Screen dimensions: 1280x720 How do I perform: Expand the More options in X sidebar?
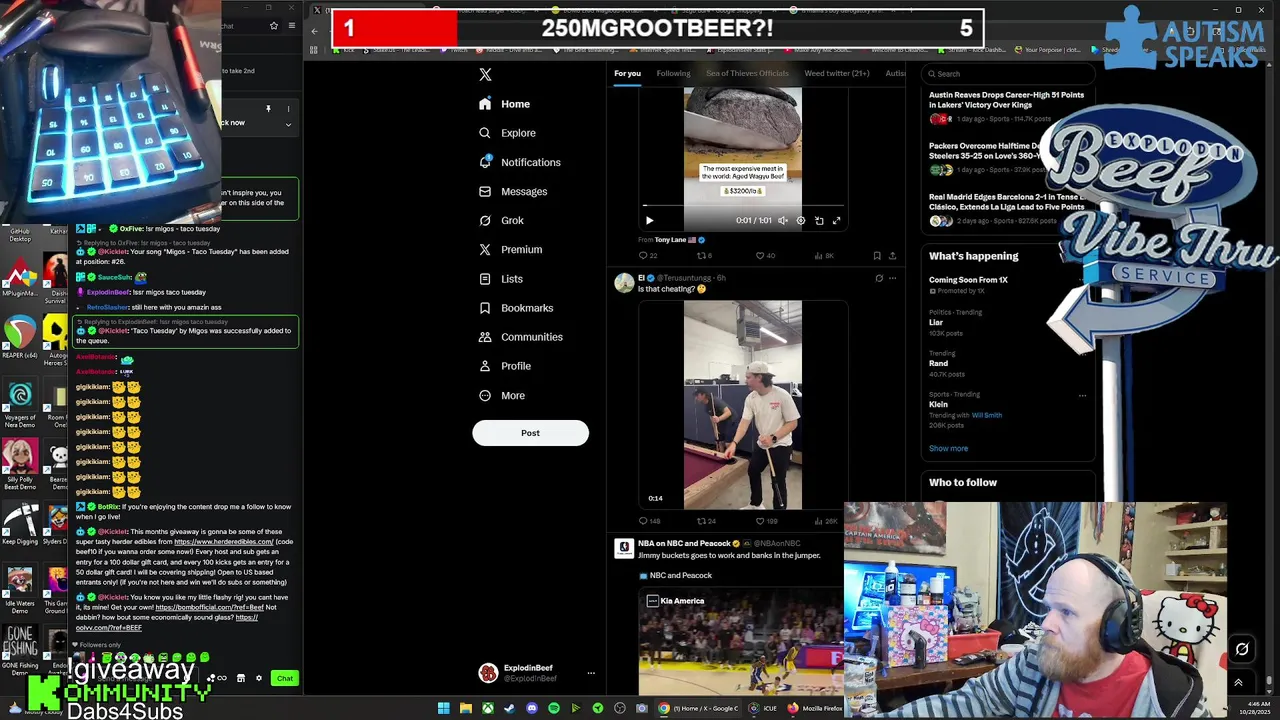(x=502, y=395)
